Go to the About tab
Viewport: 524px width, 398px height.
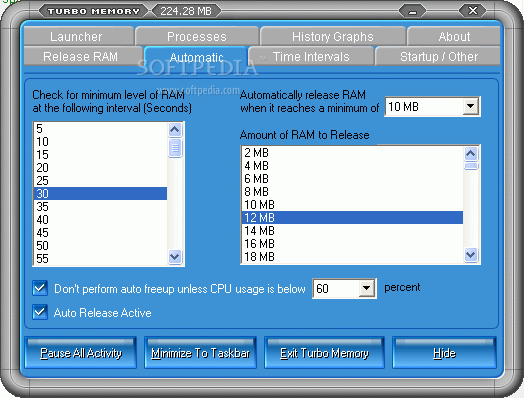454,36
